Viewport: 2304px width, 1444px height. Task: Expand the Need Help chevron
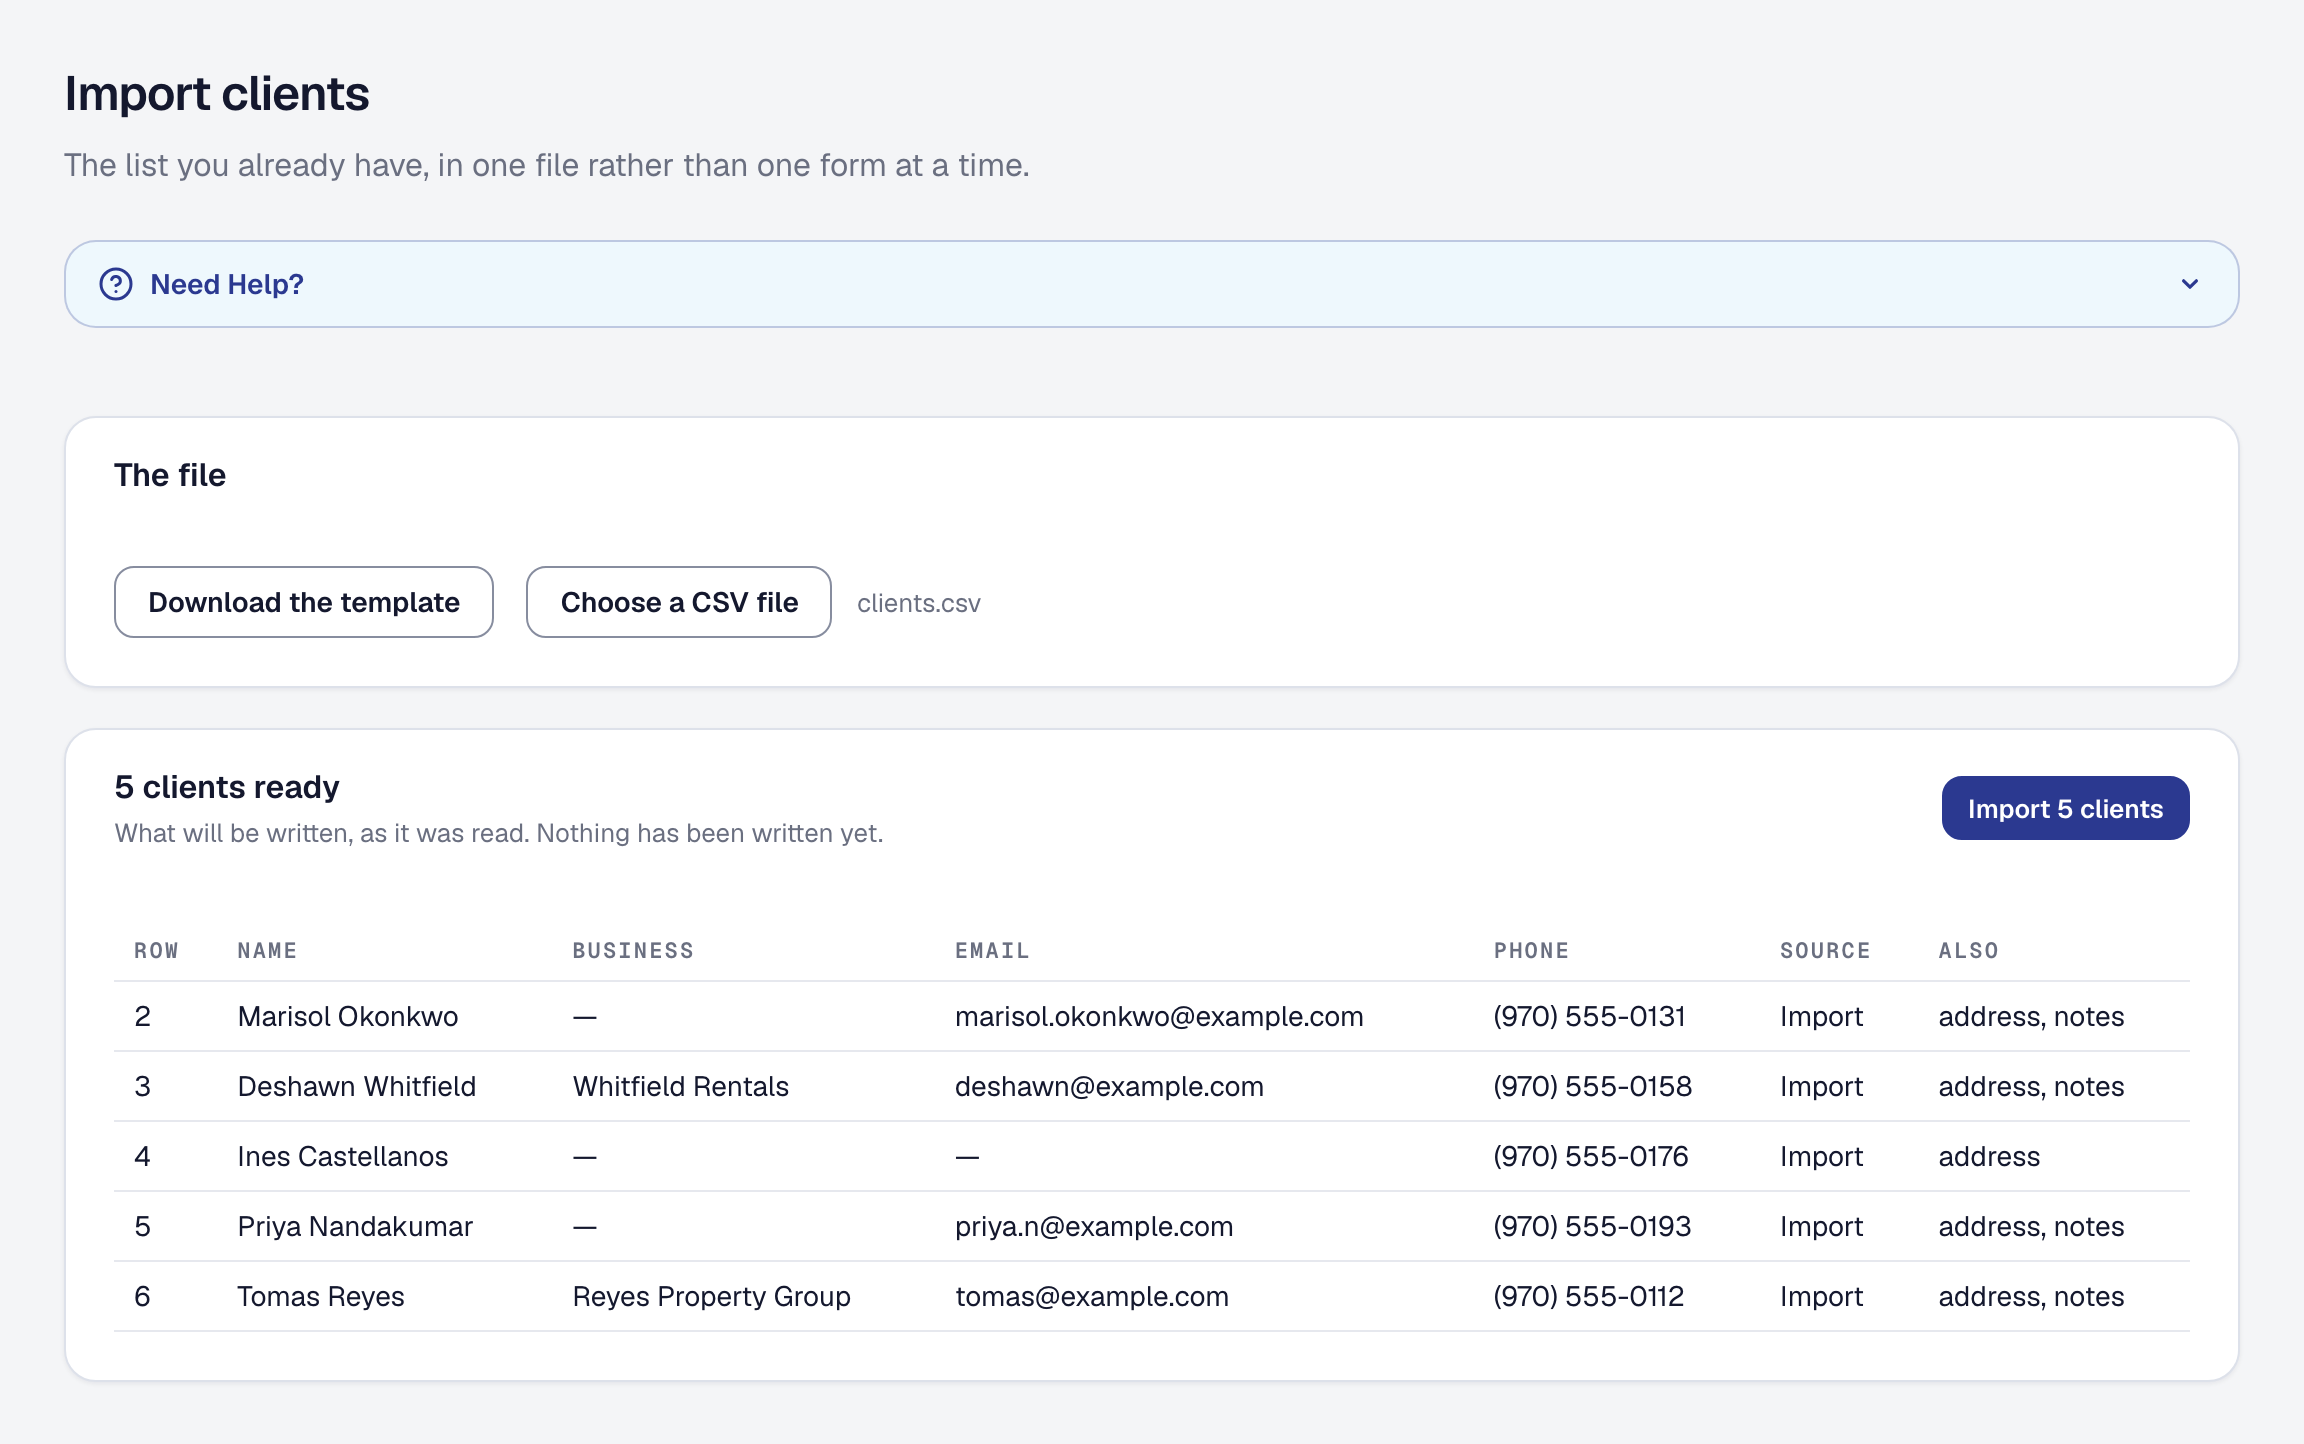[2190, 284]
